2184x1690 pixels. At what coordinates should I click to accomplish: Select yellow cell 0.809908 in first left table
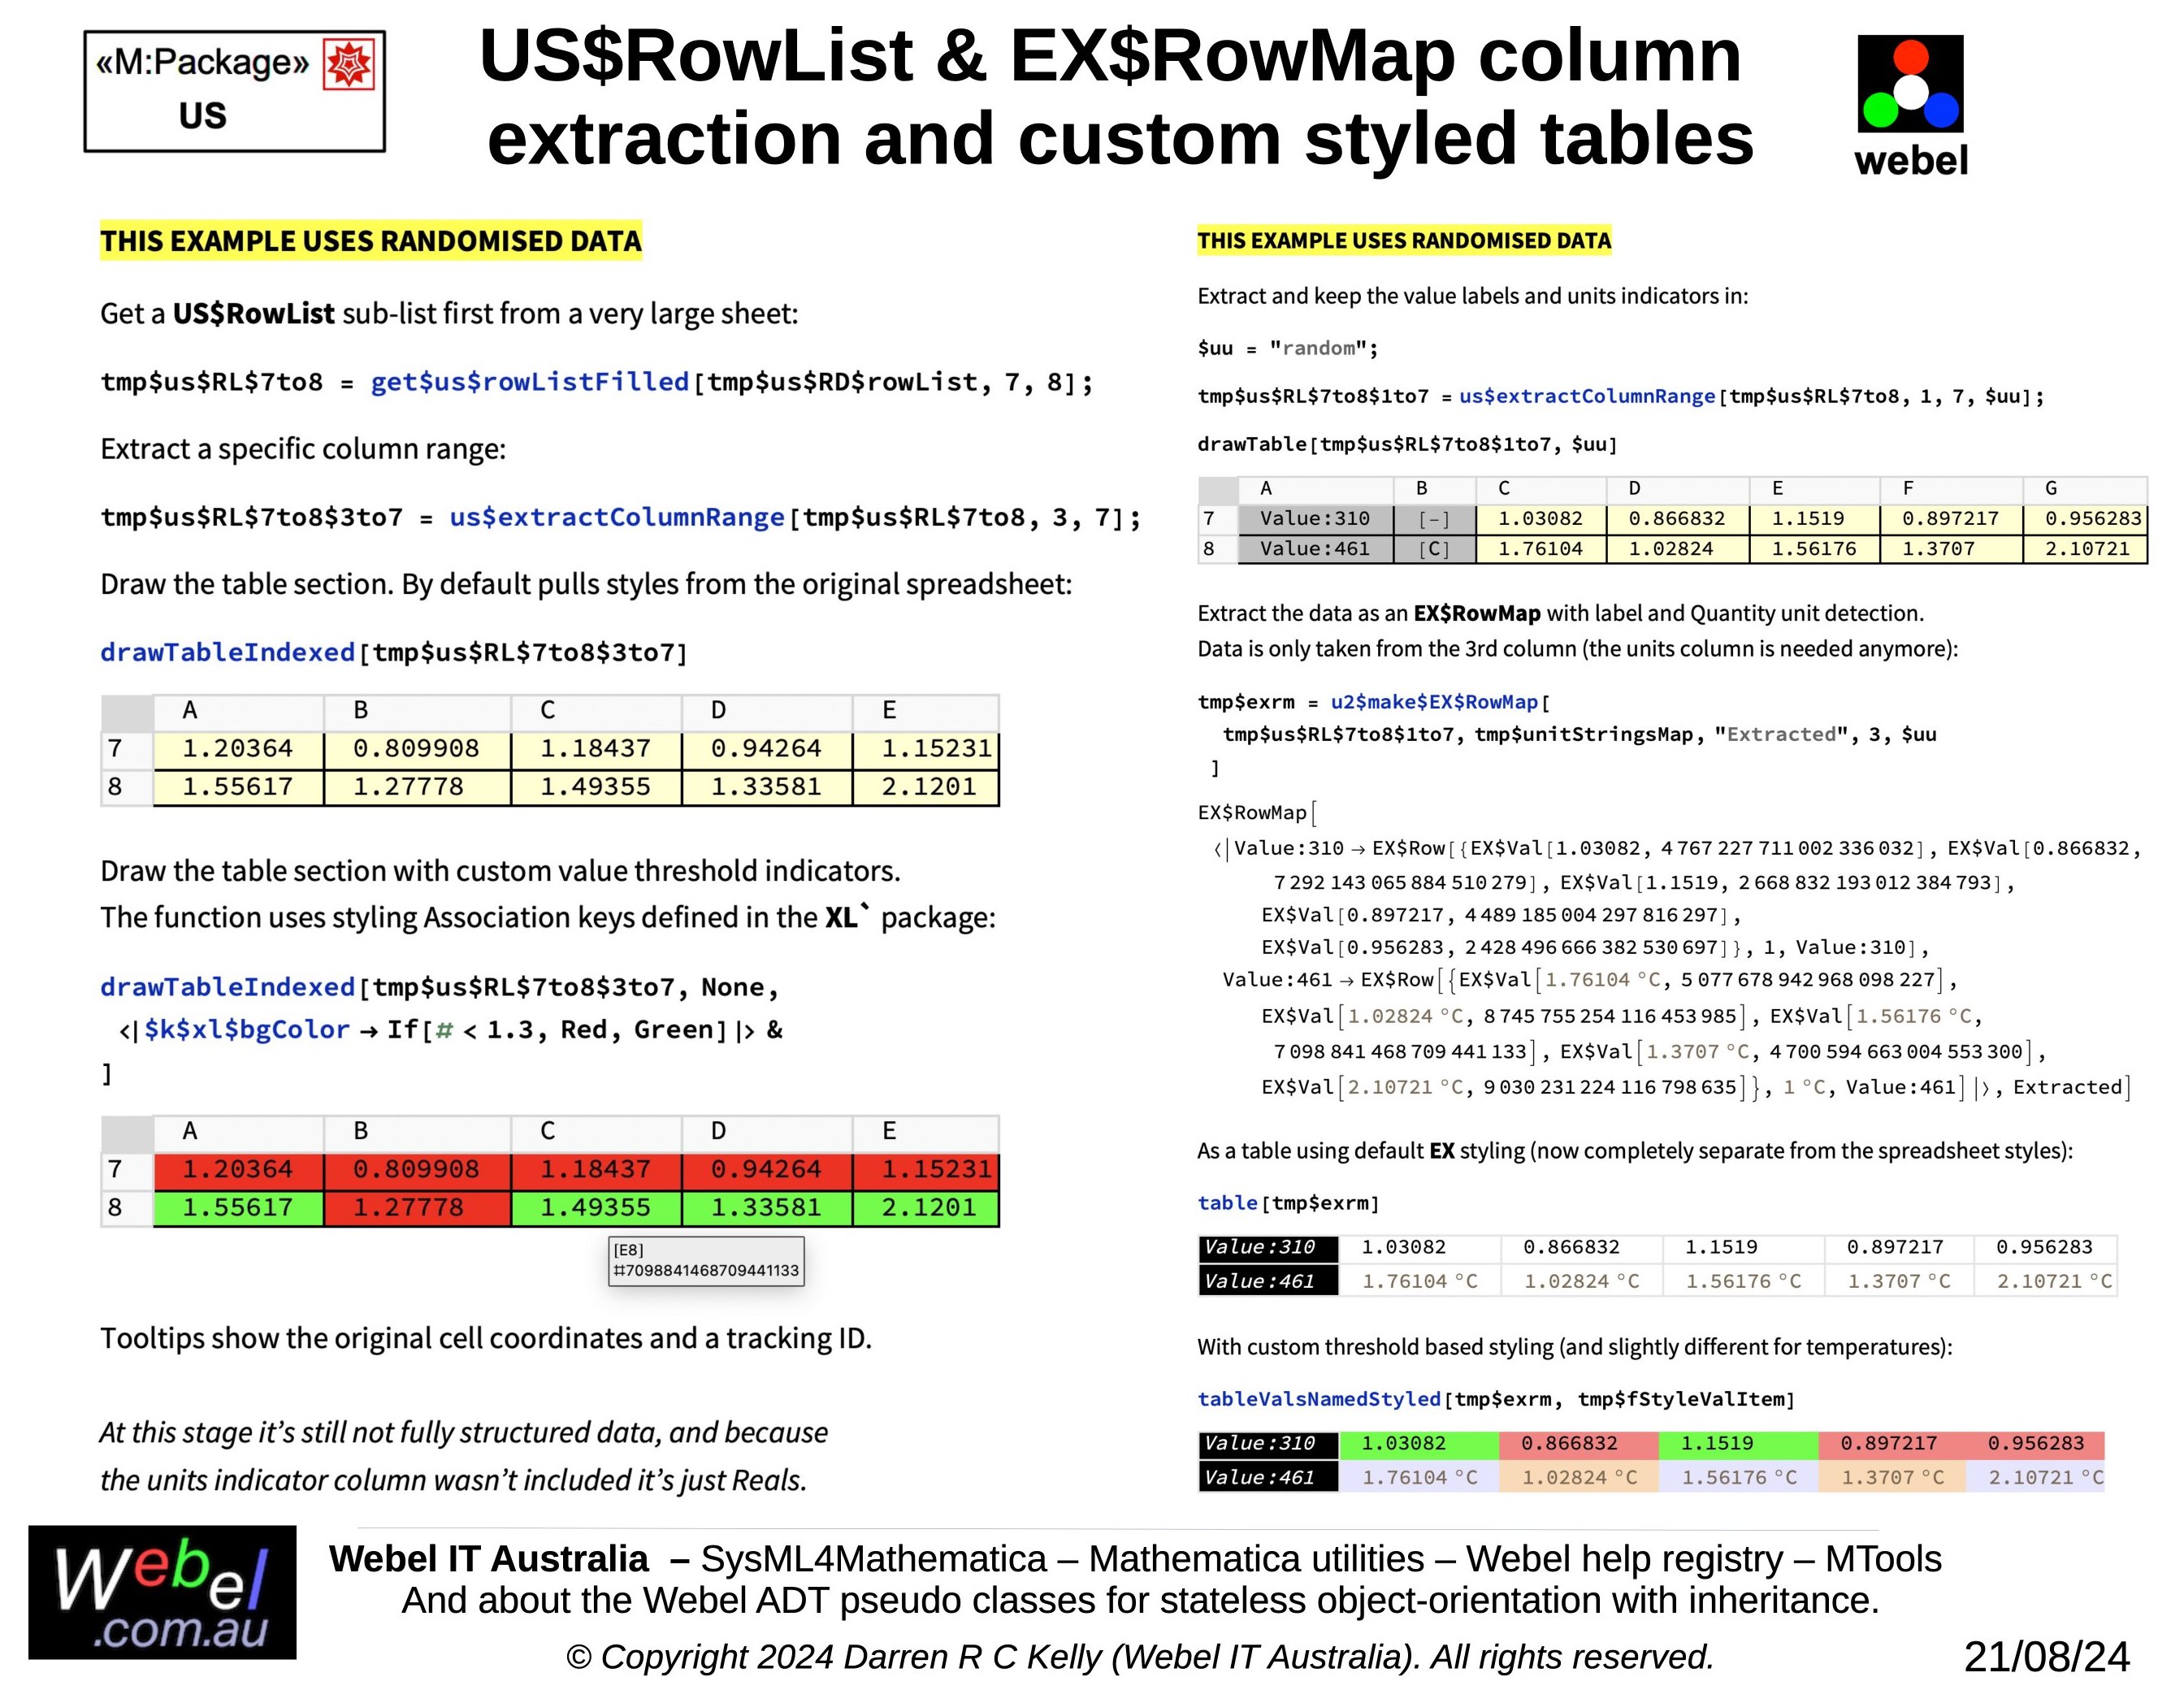[416, 749]
